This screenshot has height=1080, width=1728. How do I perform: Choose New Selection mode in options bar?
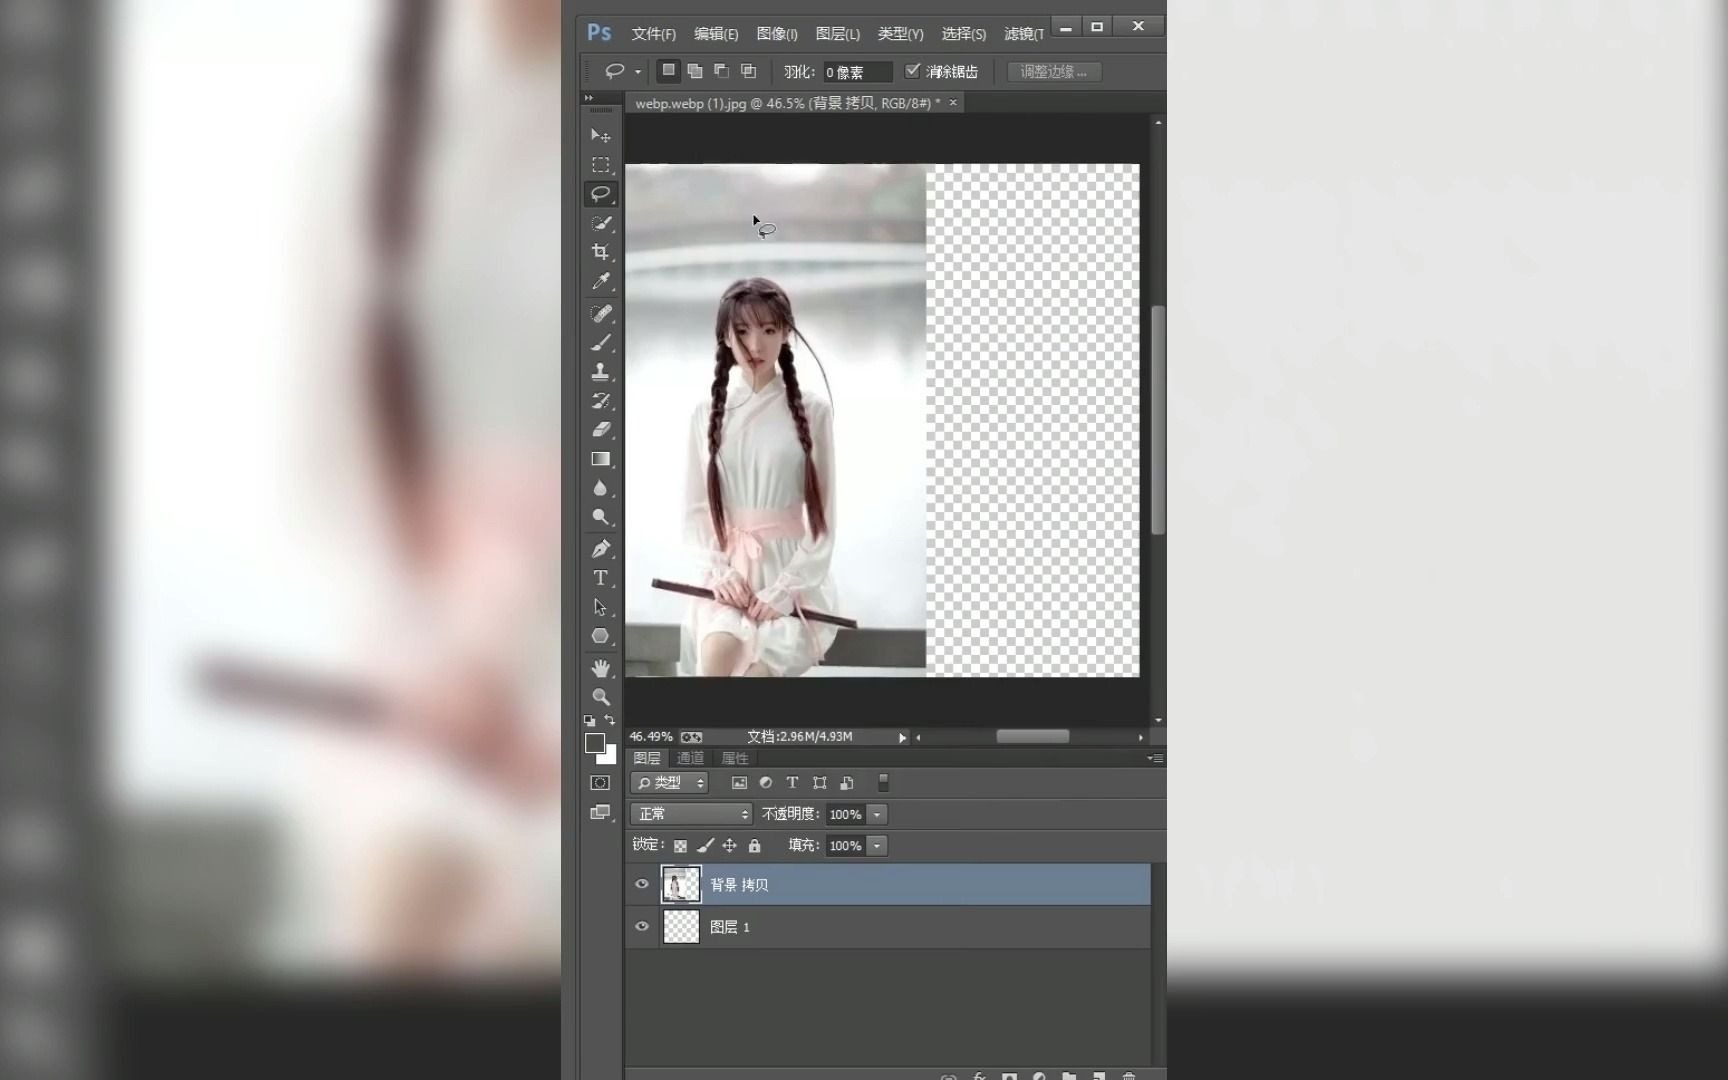pos(668,71)
